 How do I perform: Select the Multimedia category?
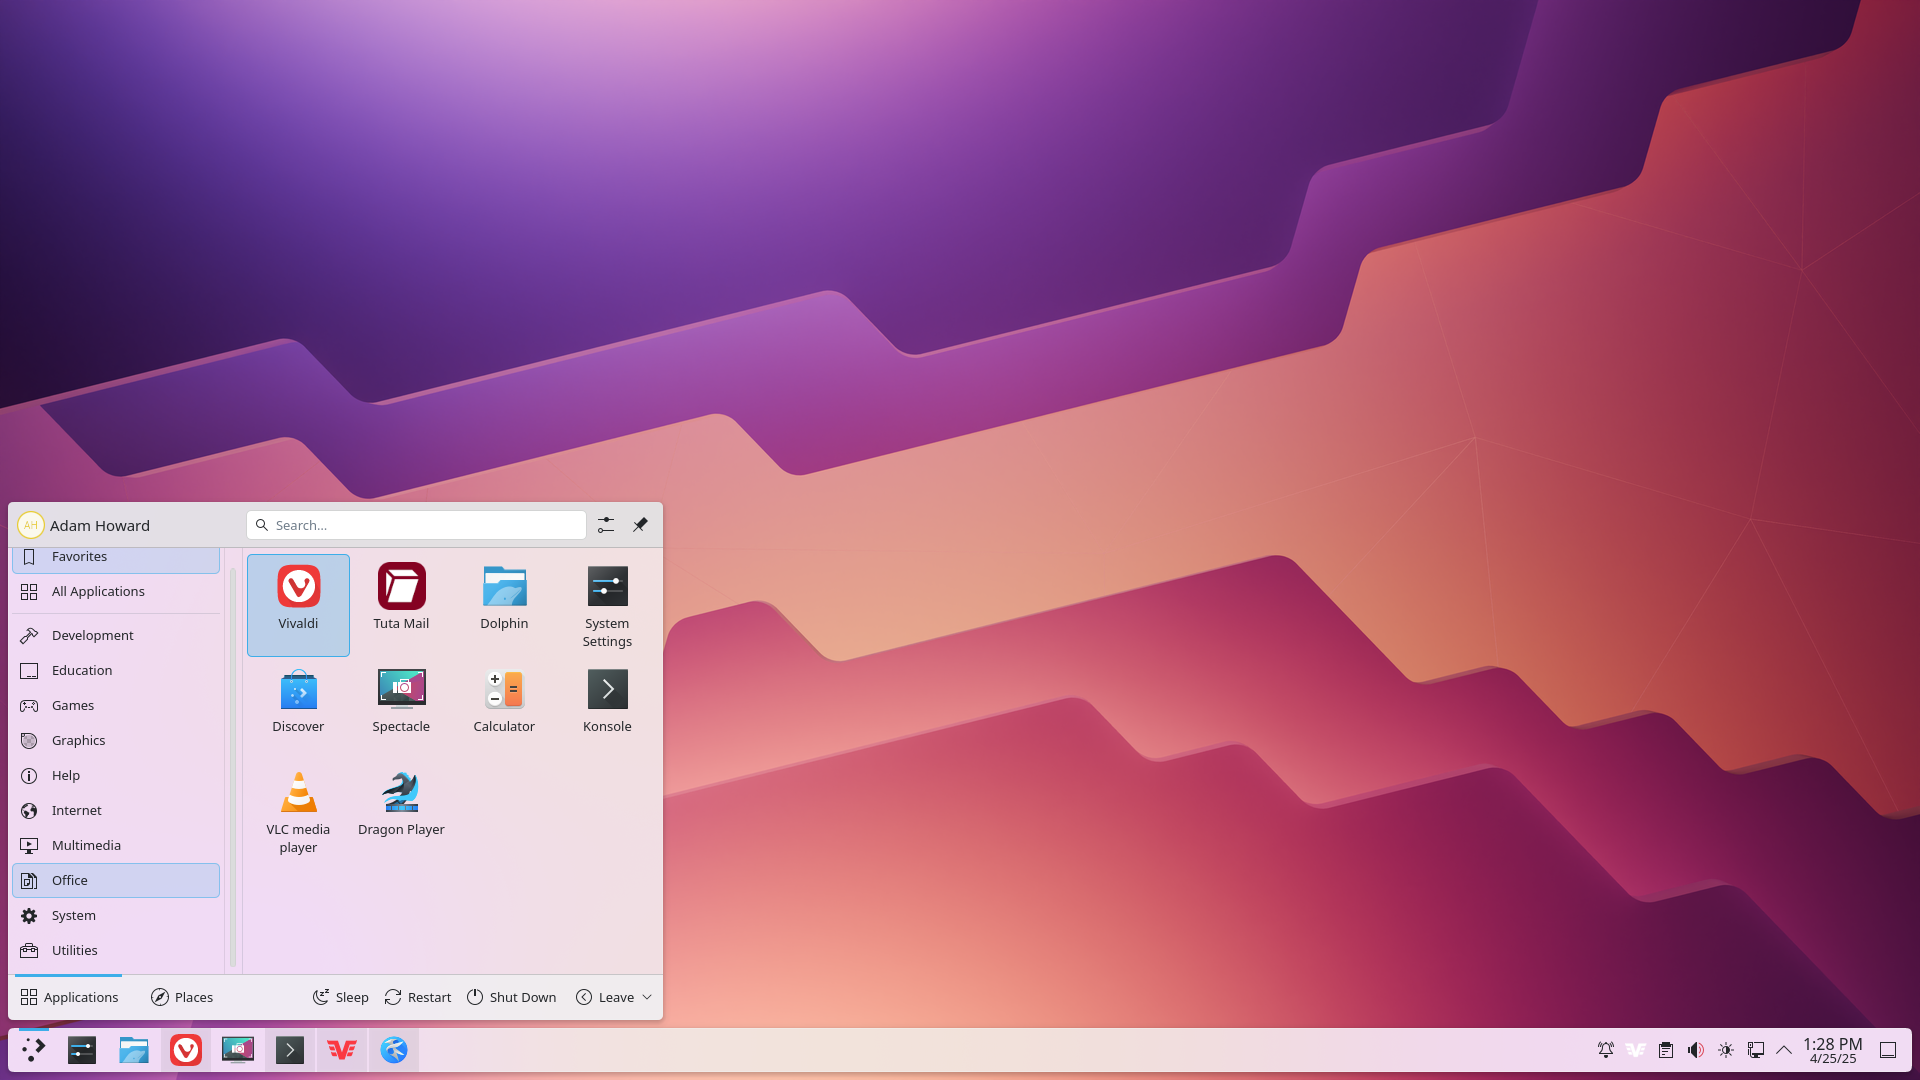86,845
